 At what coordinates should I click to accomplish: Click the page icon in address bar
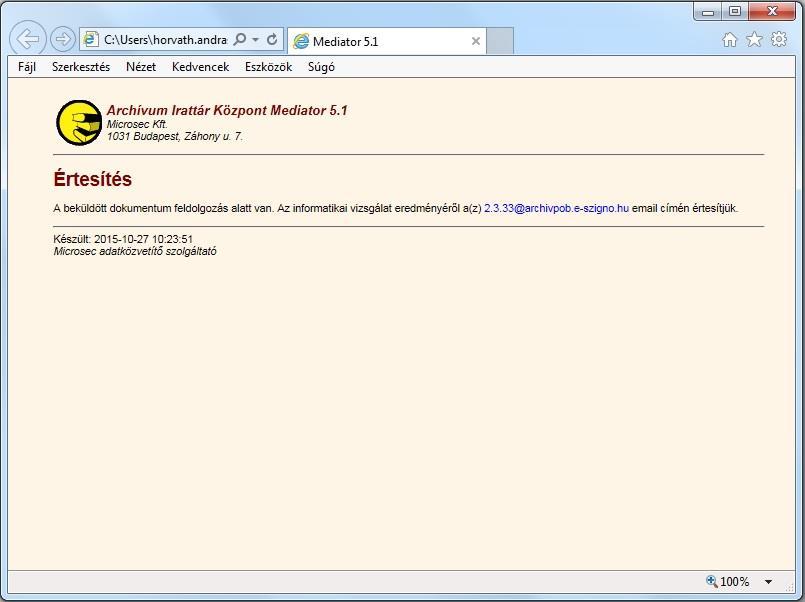[x=91, y=39]
